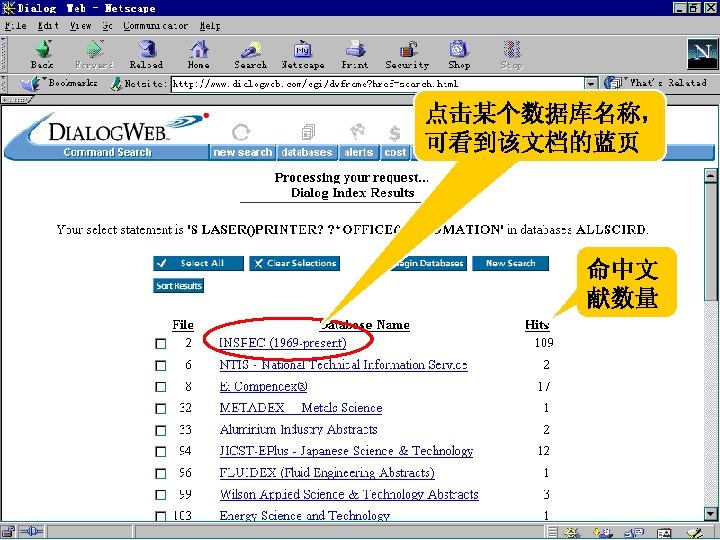Stop page loading icon
The image size is (720, 540).
pos(512,54)
